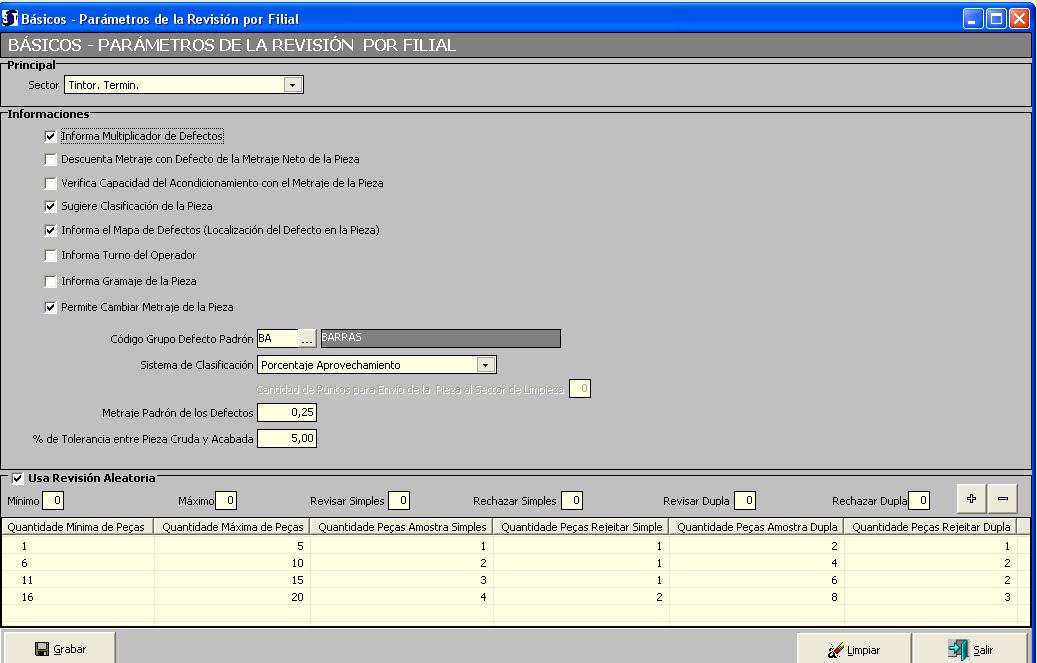Toggle Informa Turno del Operador checkbox

click(51, 256)
